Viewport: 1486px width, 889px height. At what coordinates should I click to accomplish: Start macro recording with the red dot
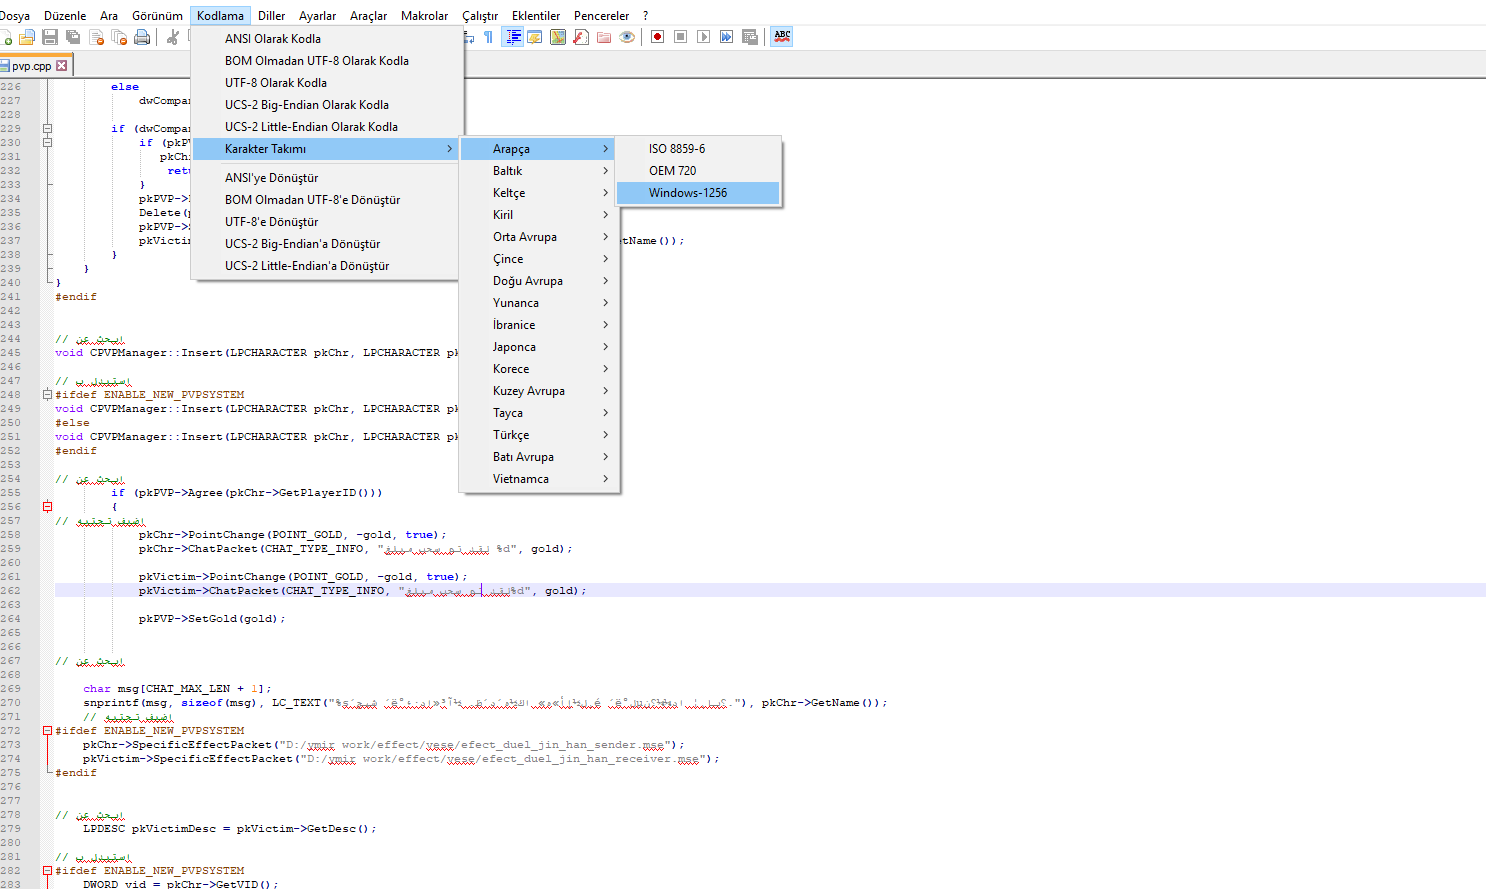click(657, 37)
